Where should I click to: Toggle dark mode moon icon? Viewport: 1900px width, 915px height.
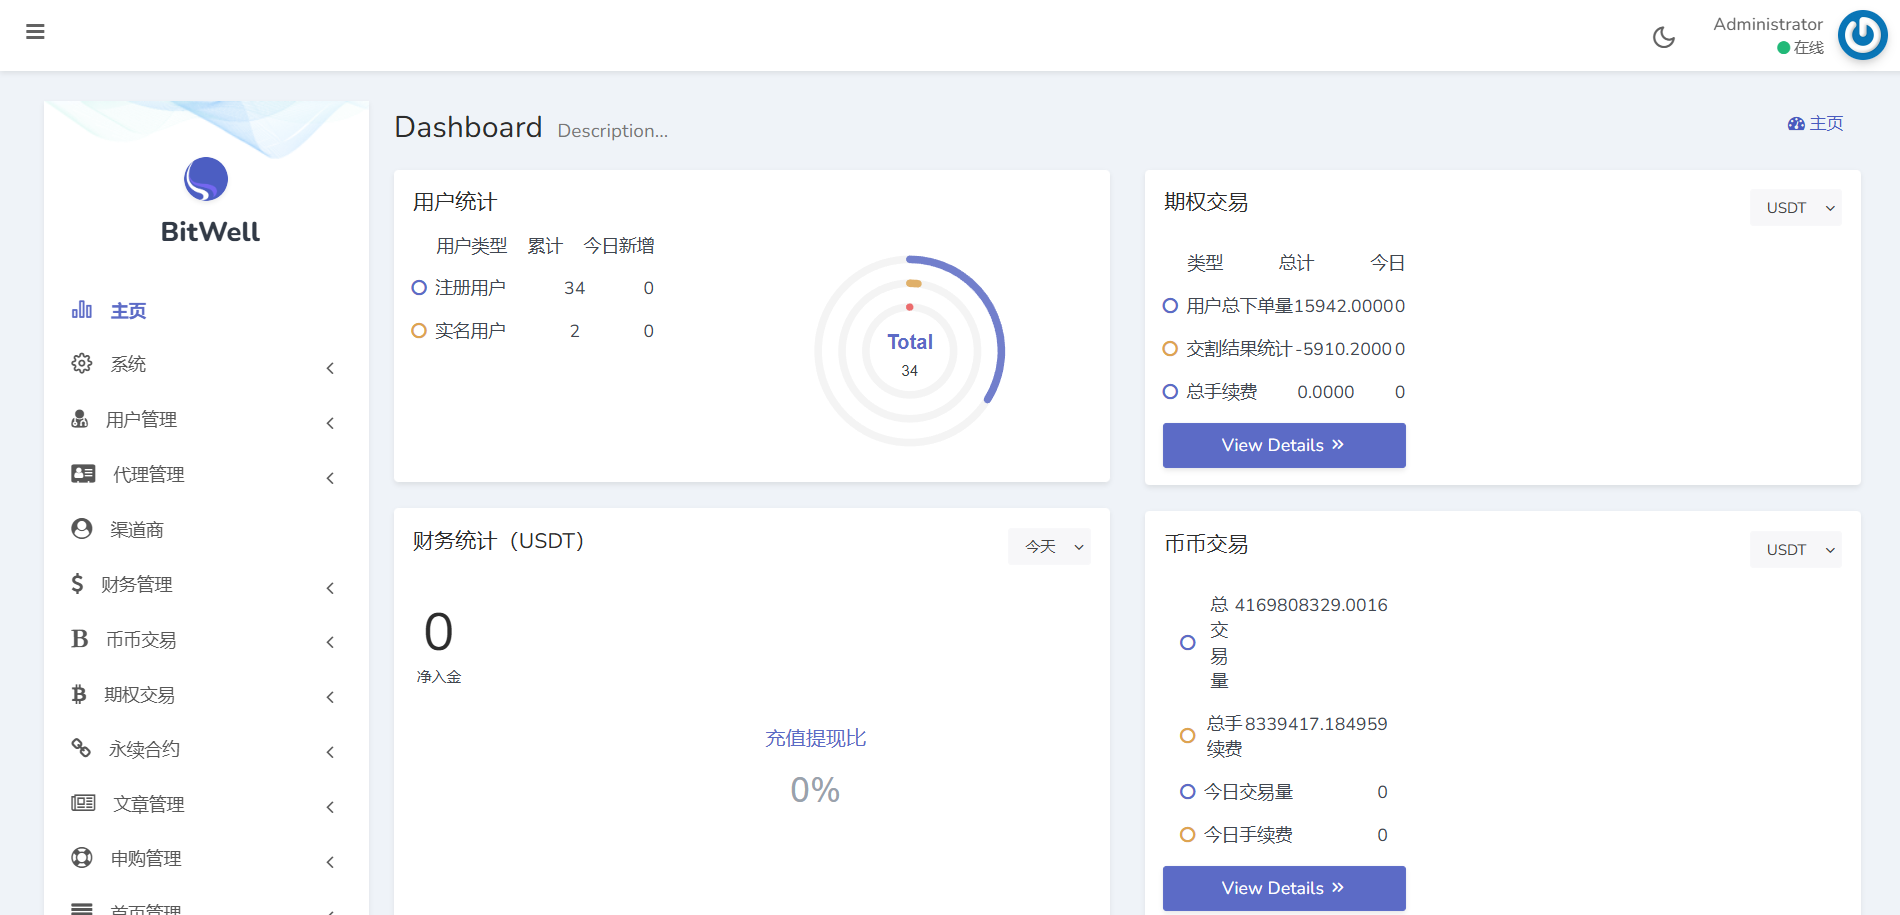1664,37
